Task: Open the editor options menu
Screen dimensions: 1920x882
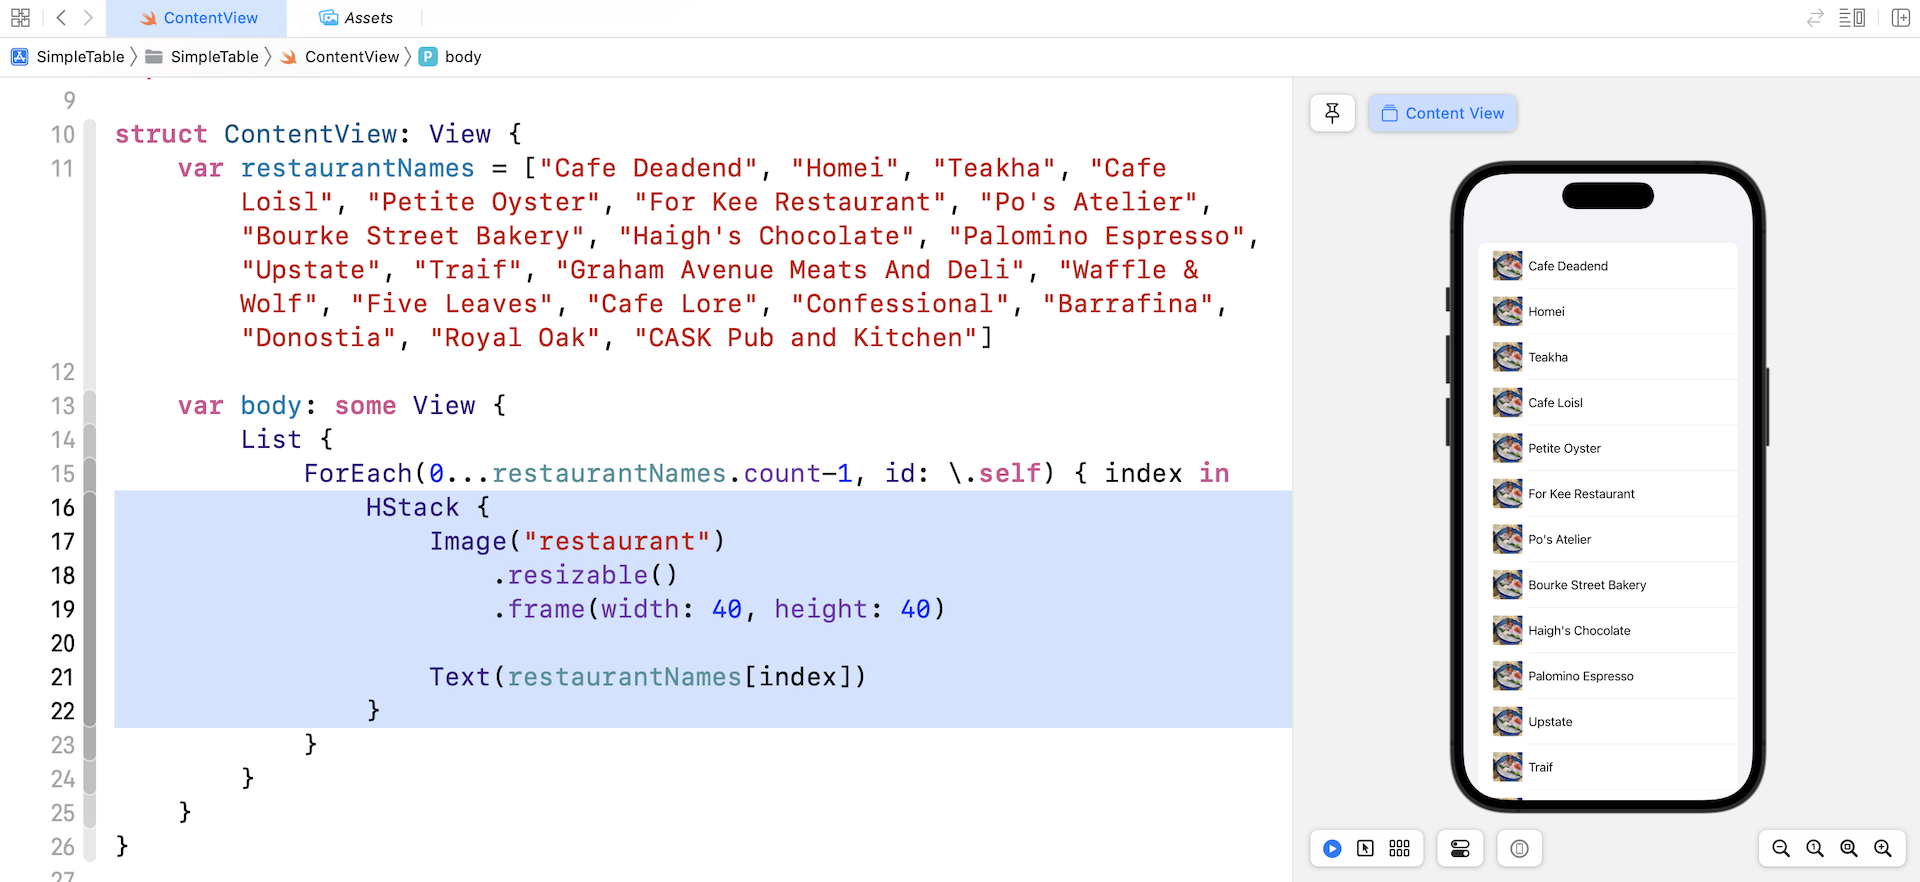Action: point(1852,18)
